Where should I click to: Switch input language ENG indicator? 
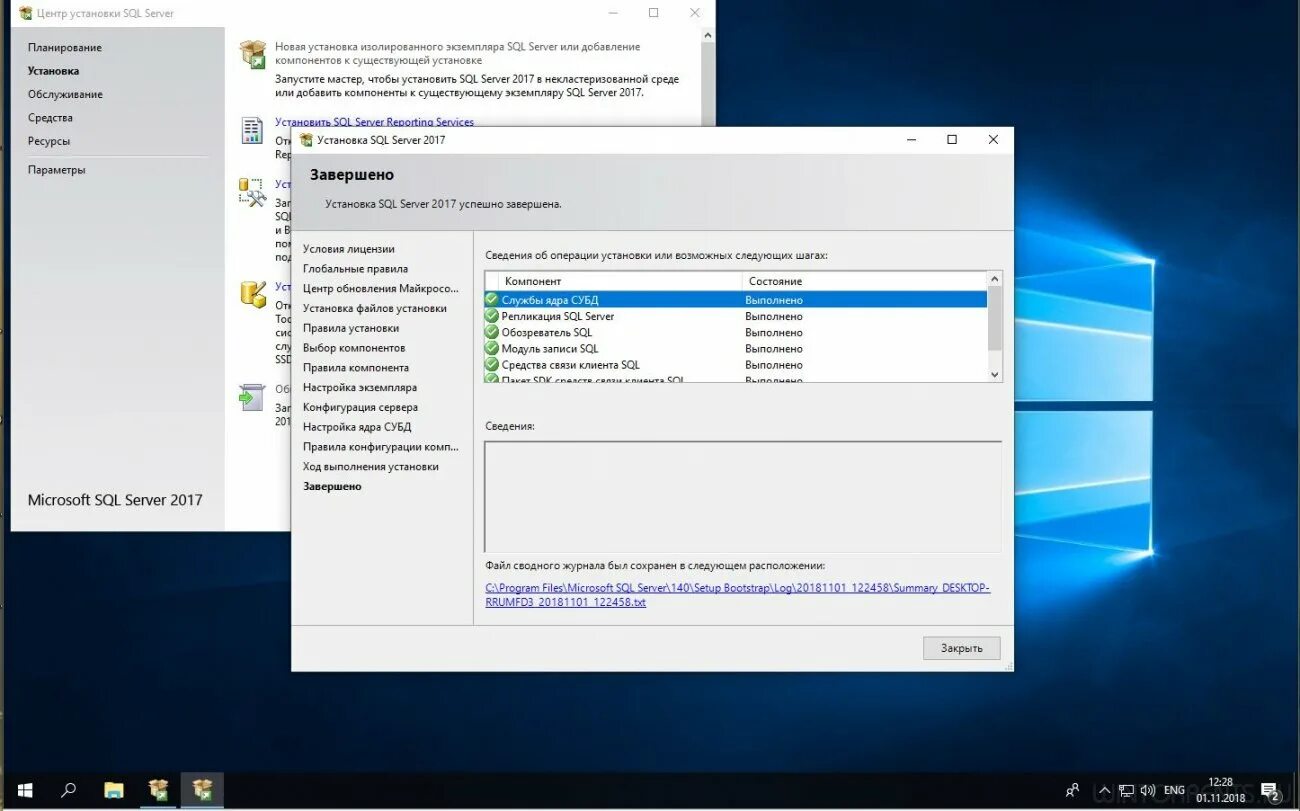1174,790
